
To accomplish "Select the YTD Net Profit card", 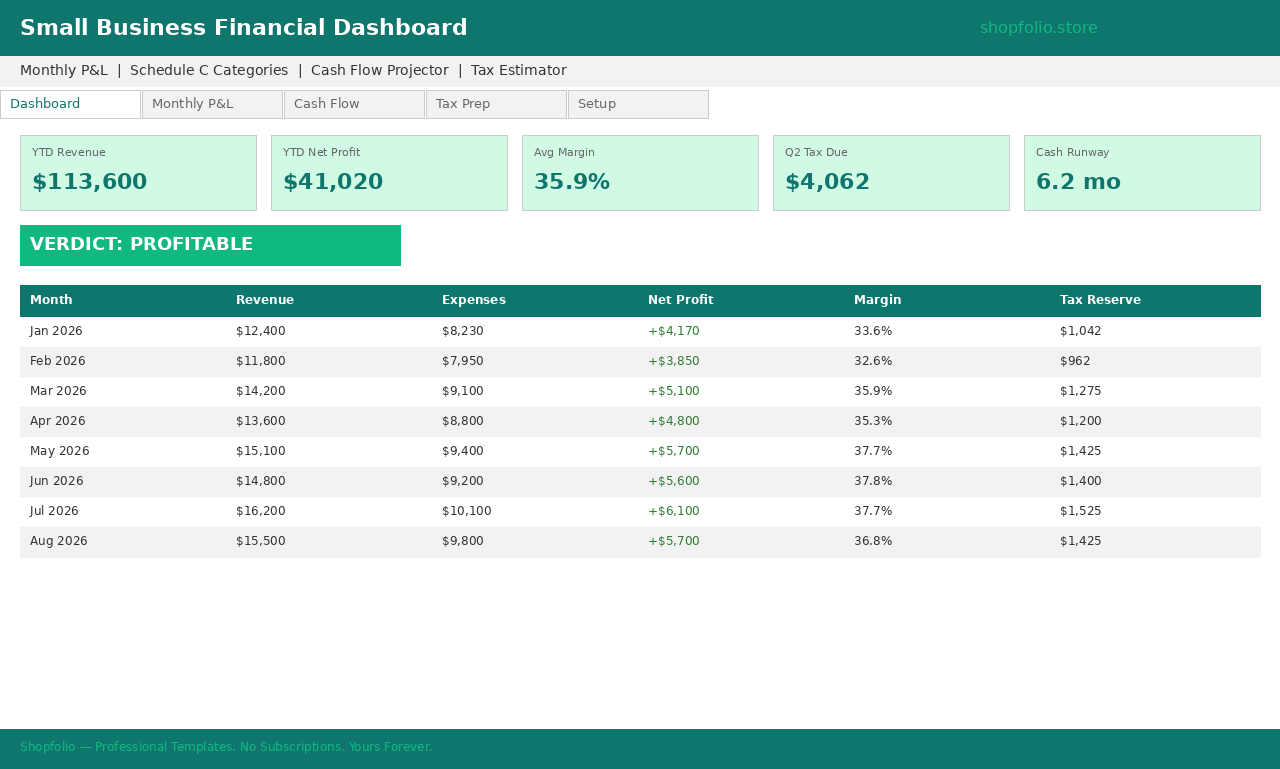I will point(389,173).
